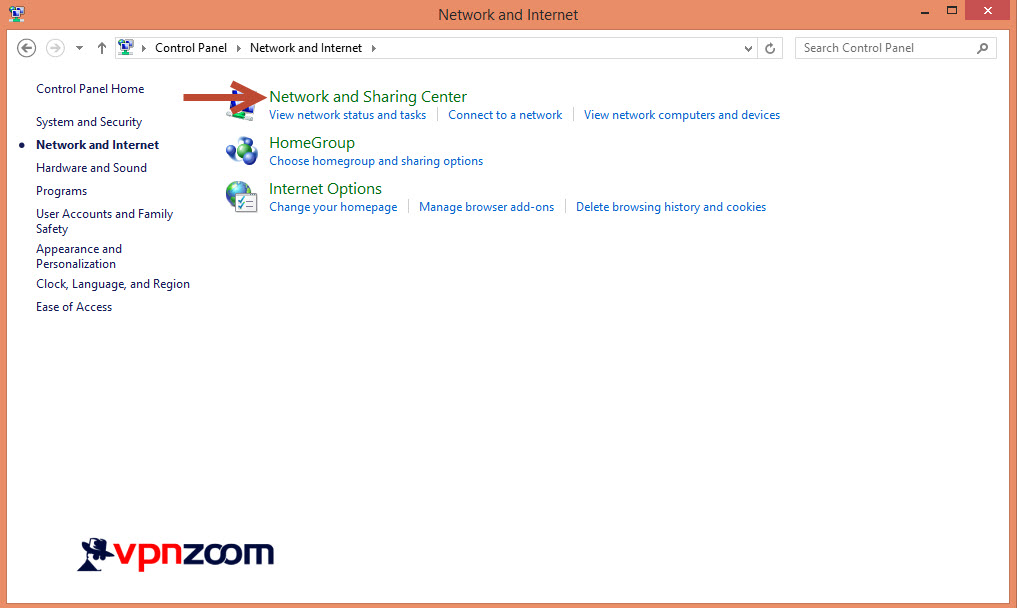Go up one level with Up arrow
The image size is (1017, 608).
pos(102,48)
